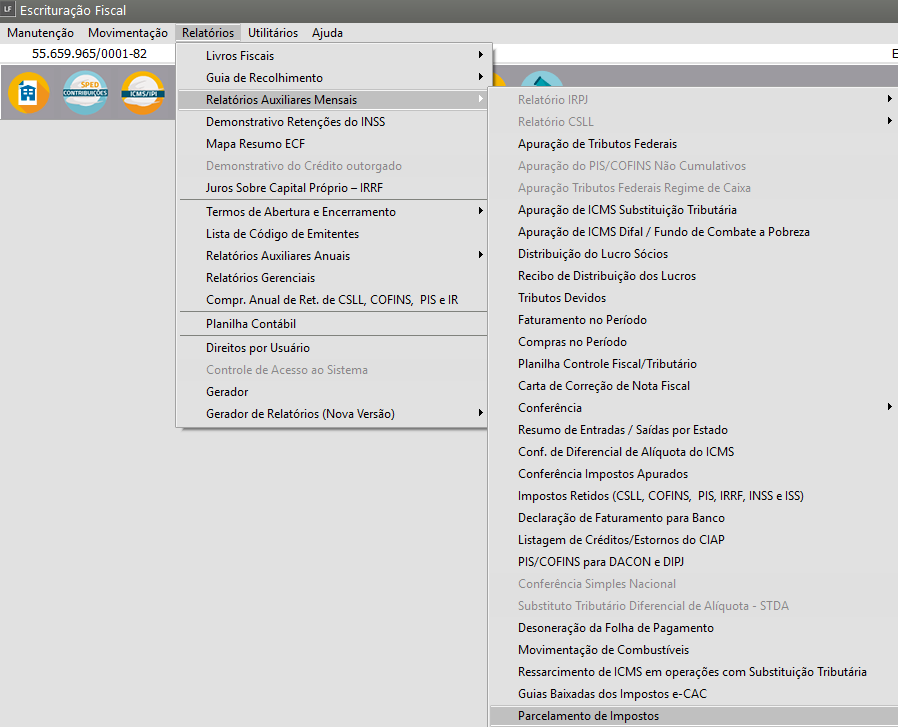This screenshot has height=727, width=898.
Task: Click the LF application icon in title bar
Action: [9, 11]
